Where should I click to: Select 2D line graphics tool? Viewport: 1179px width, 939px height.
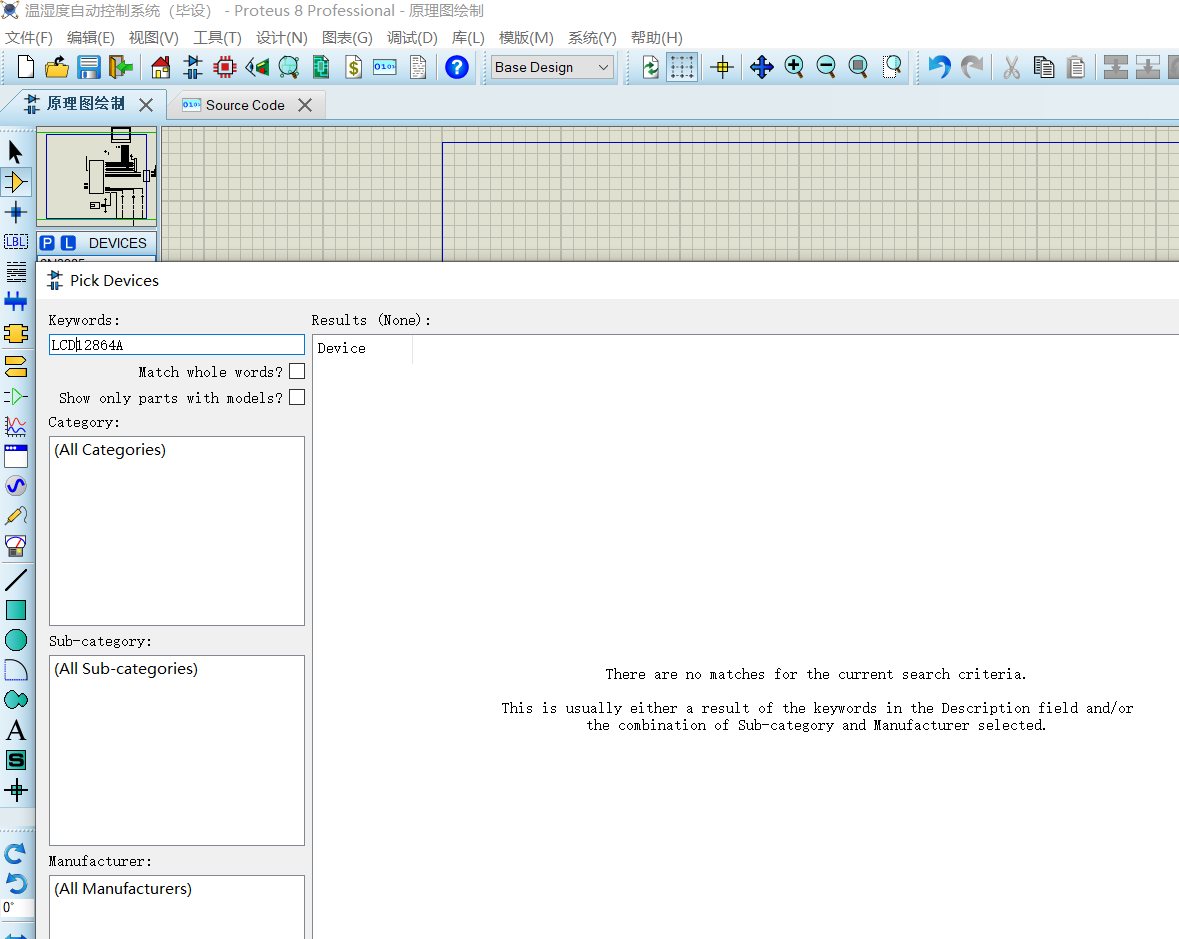pyautogui.click(x=16, y=580)
